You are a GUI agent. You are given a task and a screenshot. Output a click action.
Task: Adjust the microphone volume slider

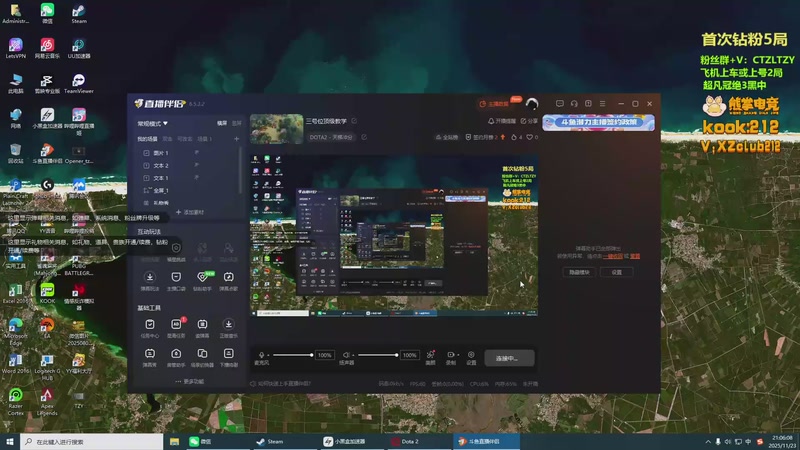292,355
